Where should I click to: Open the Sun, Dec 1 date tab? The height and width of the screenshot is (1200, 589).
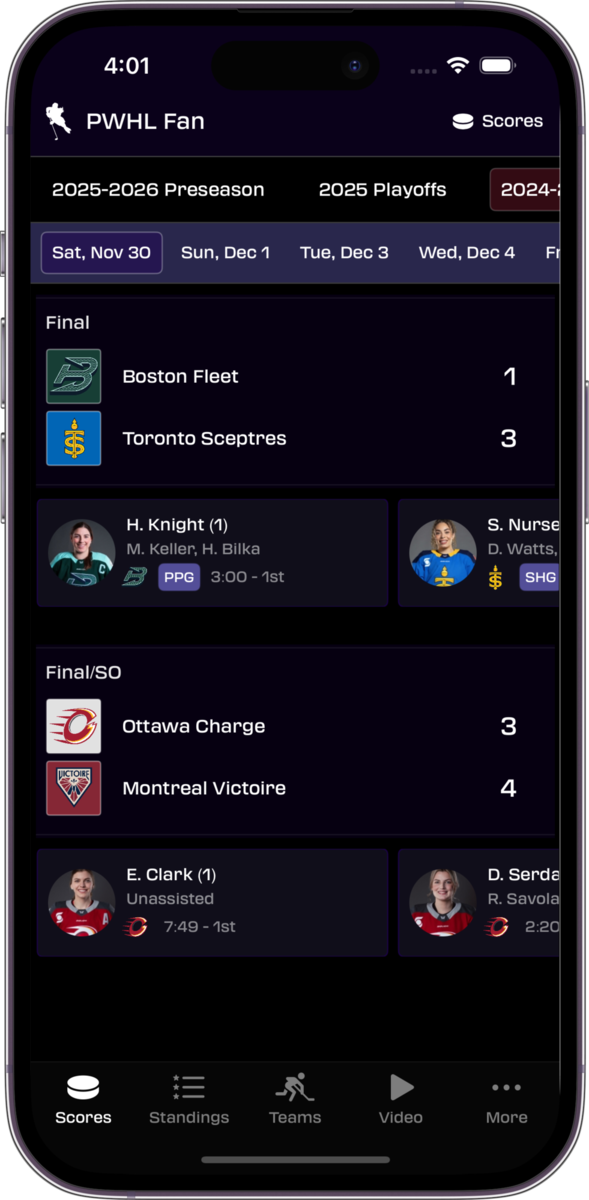pyautogui.click(x=225, y=252)
